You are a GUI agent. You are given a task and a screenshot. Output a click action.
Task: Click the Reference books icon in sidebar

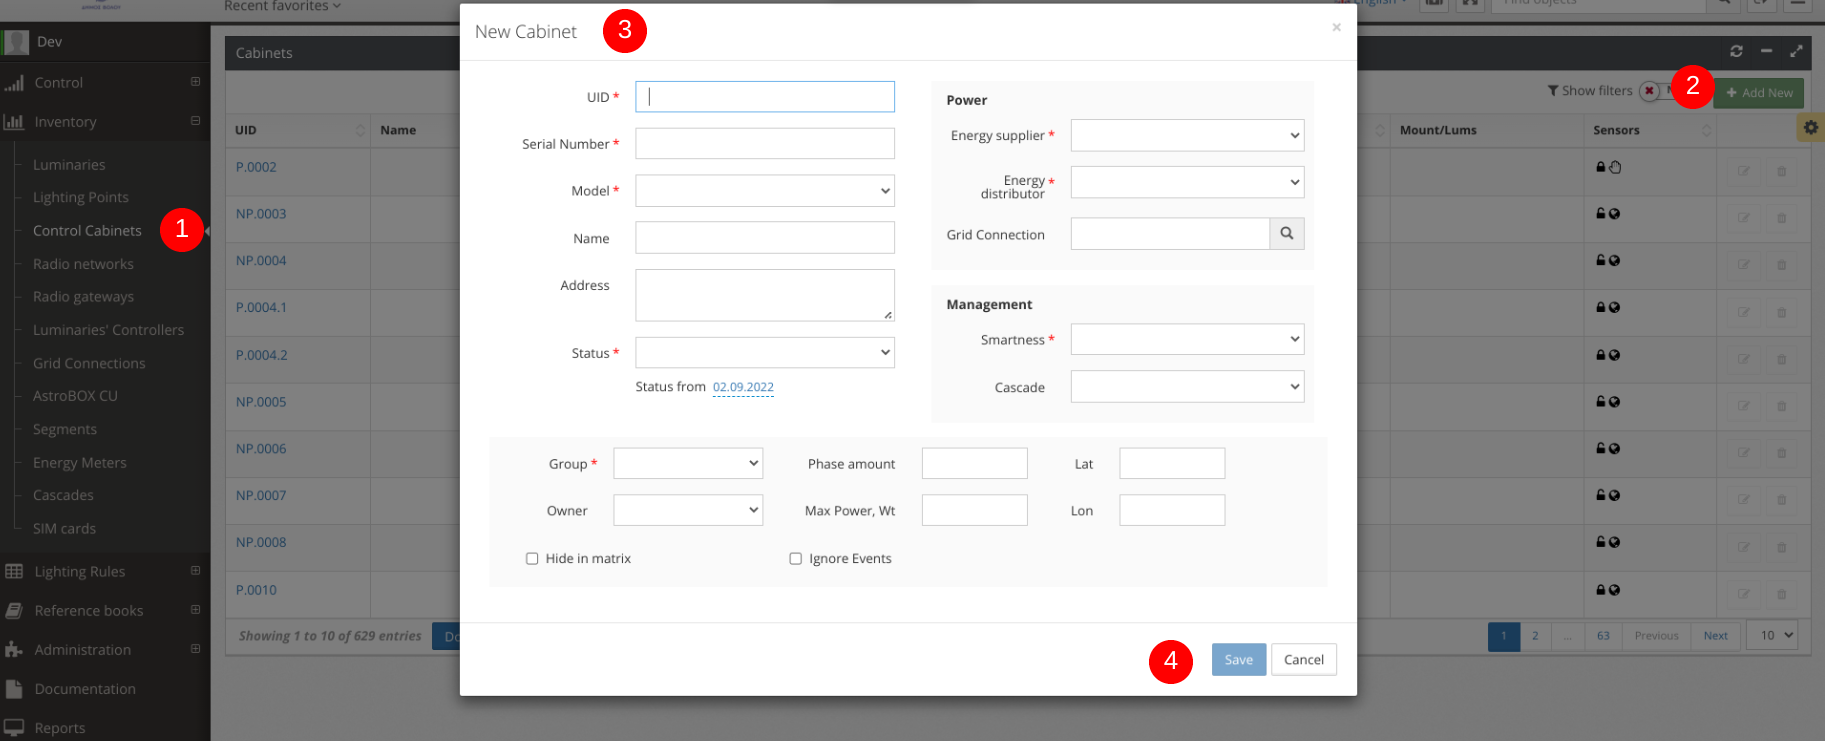click(x=14, y=611)
